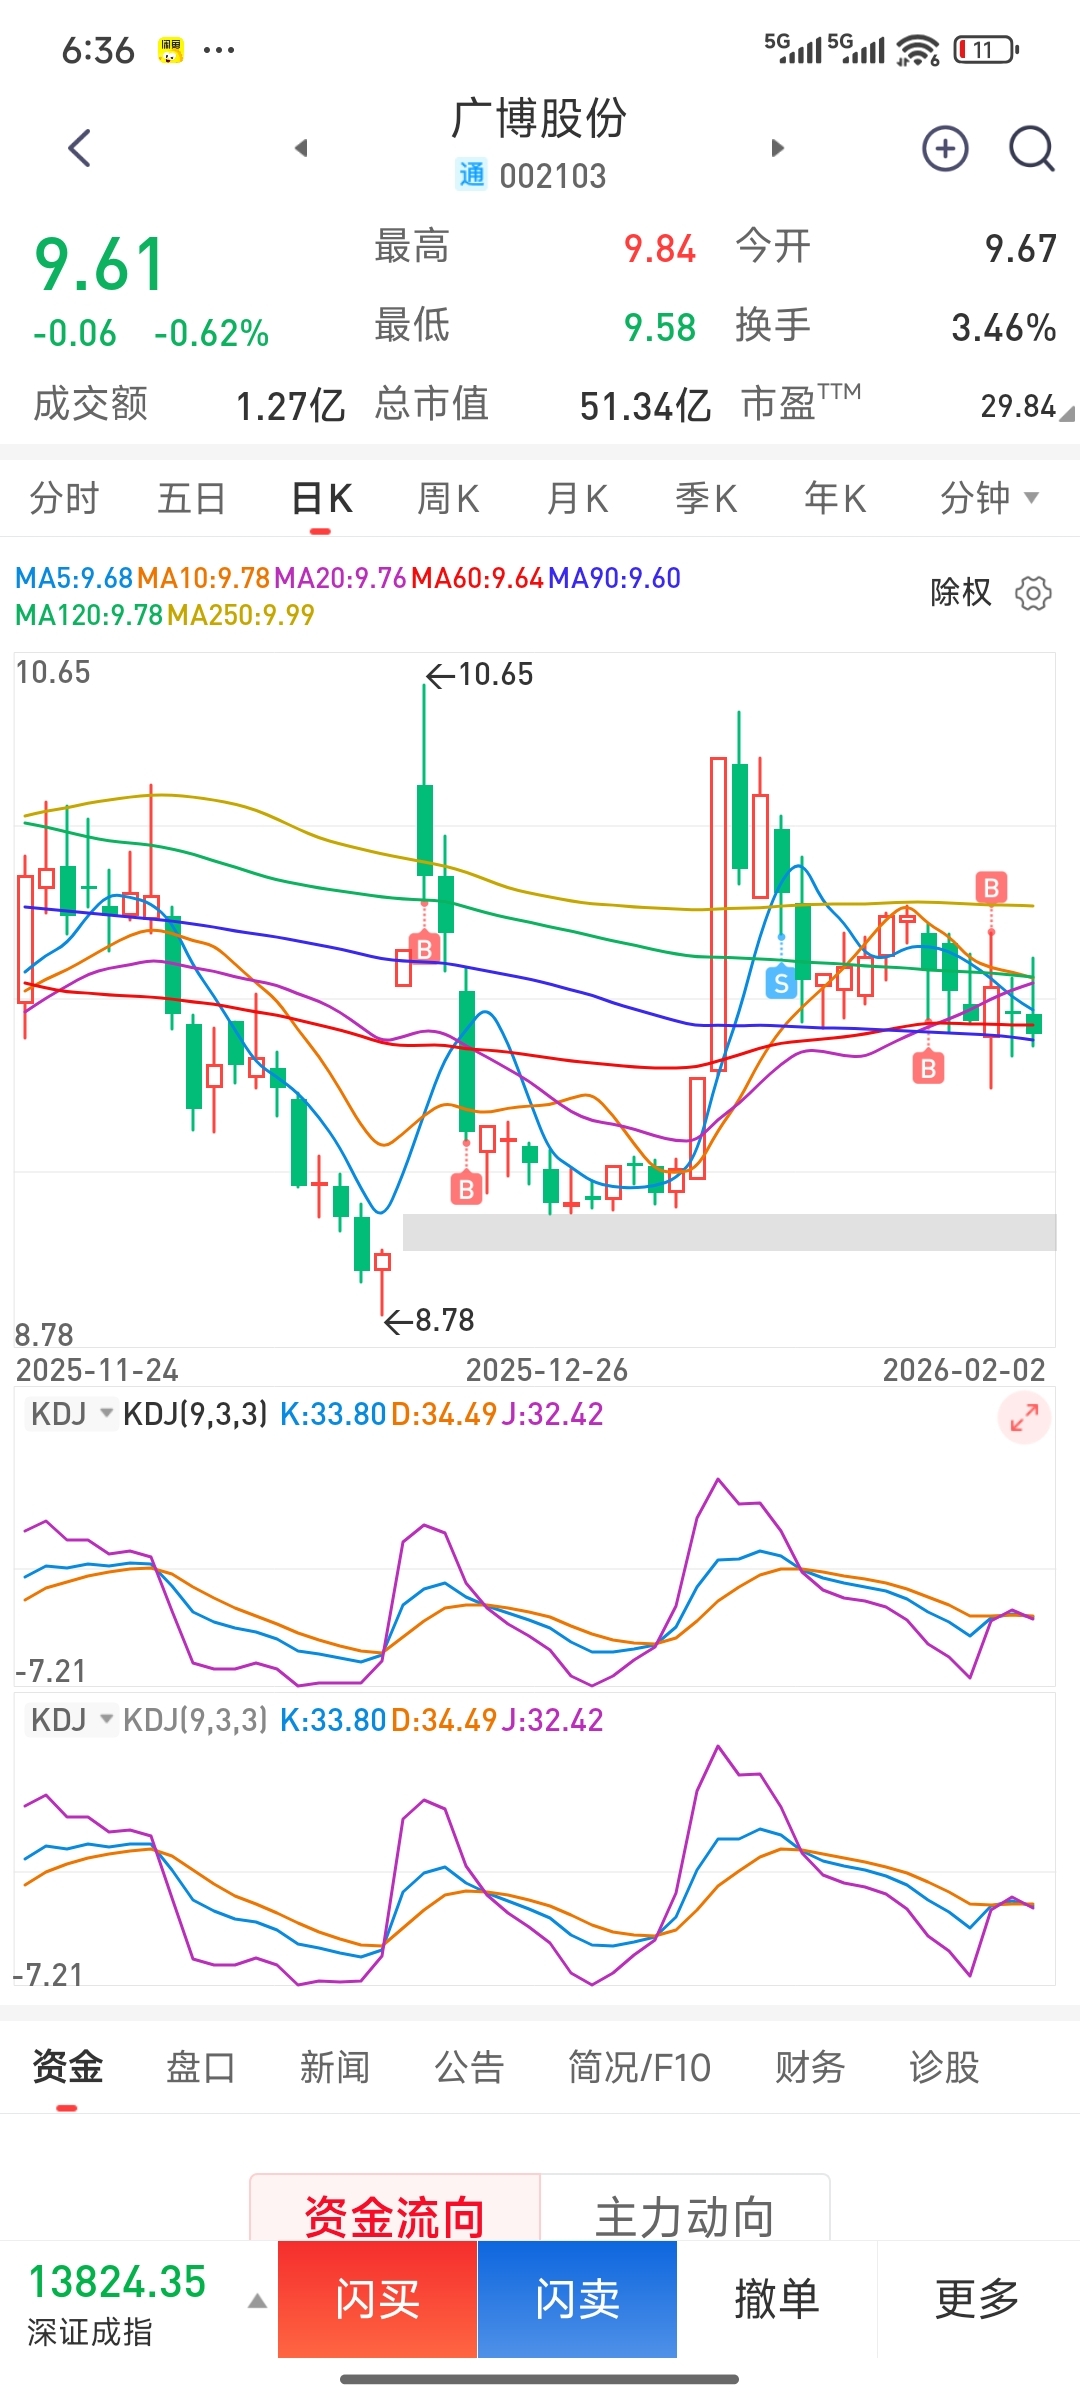Open the 简况/F10 section tab
Viewport: 1080px width, 2400px height.
639,2067
